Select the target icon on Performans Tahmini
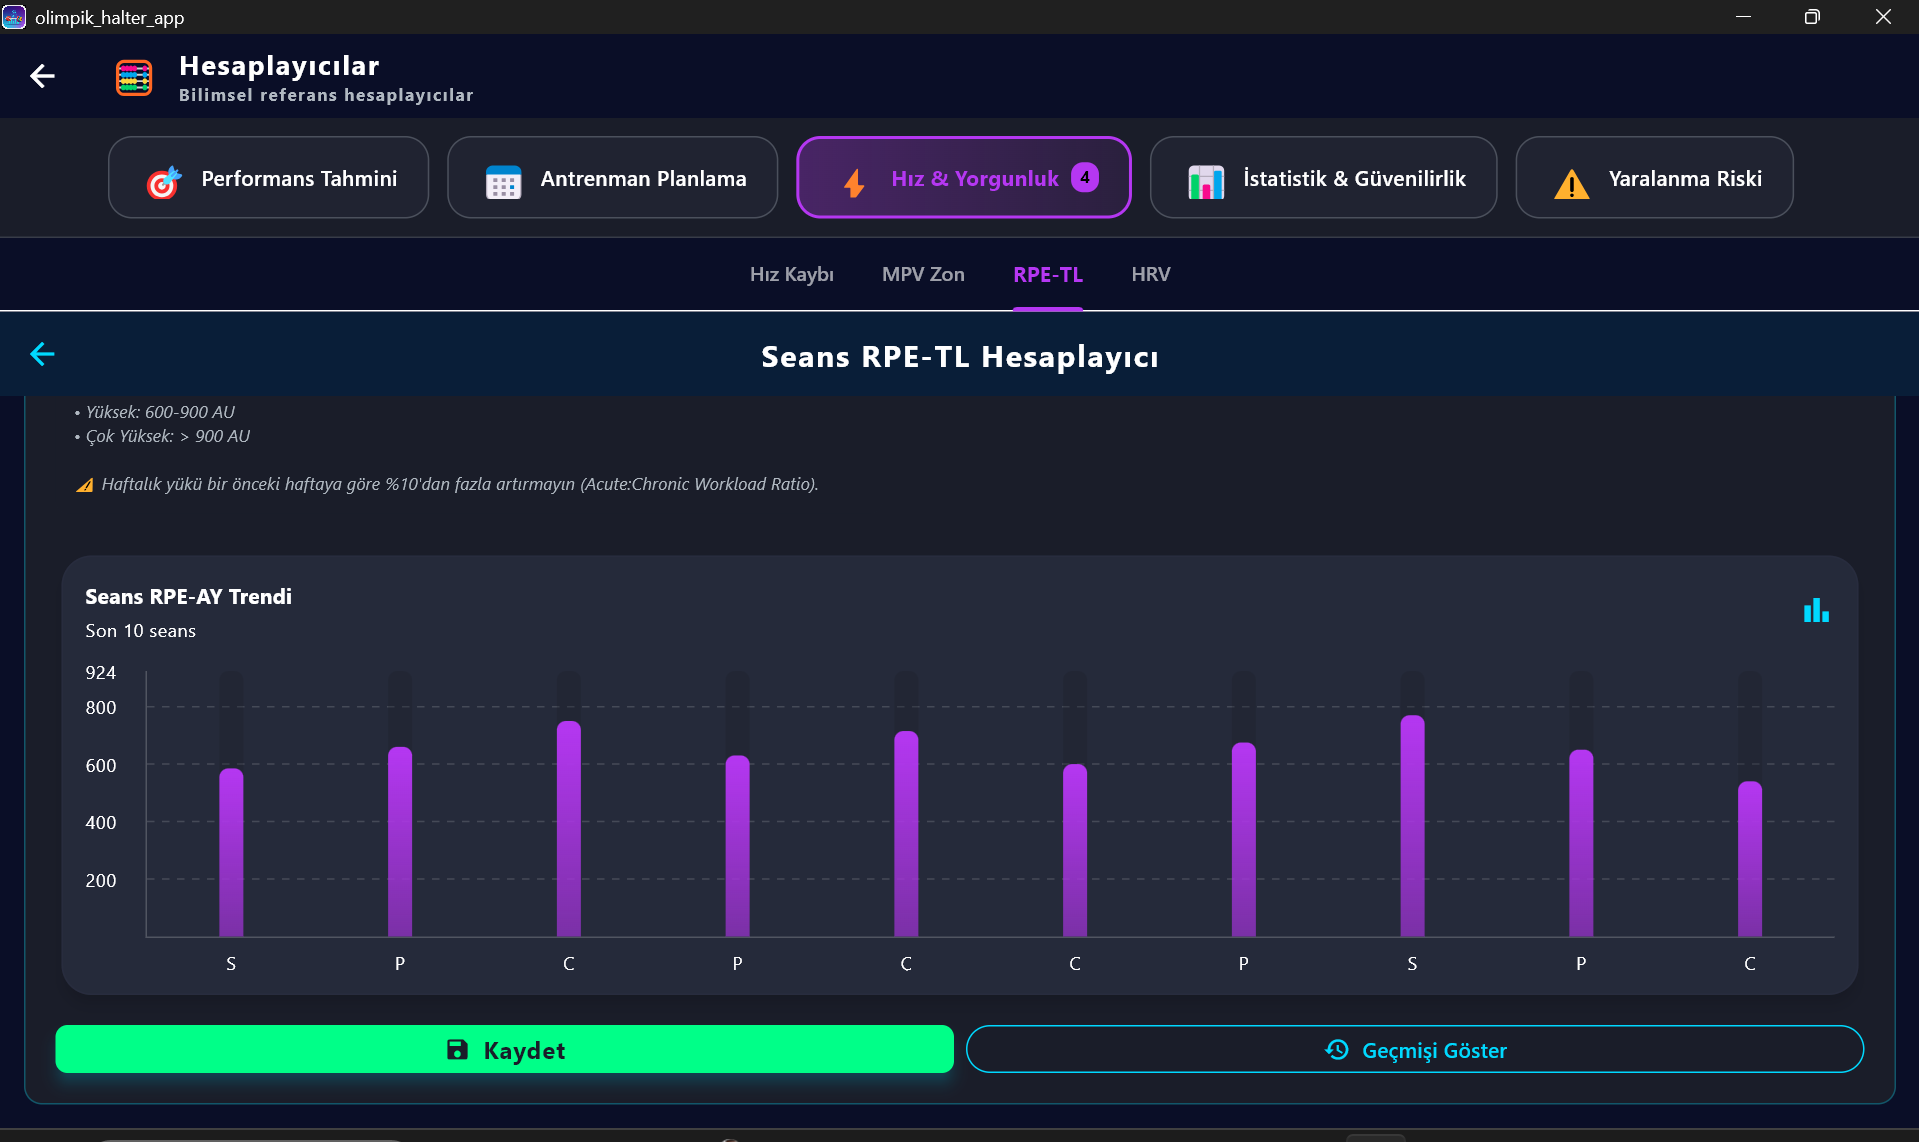The height and width of the screenshot is (1142, 1919). (162, 179)
